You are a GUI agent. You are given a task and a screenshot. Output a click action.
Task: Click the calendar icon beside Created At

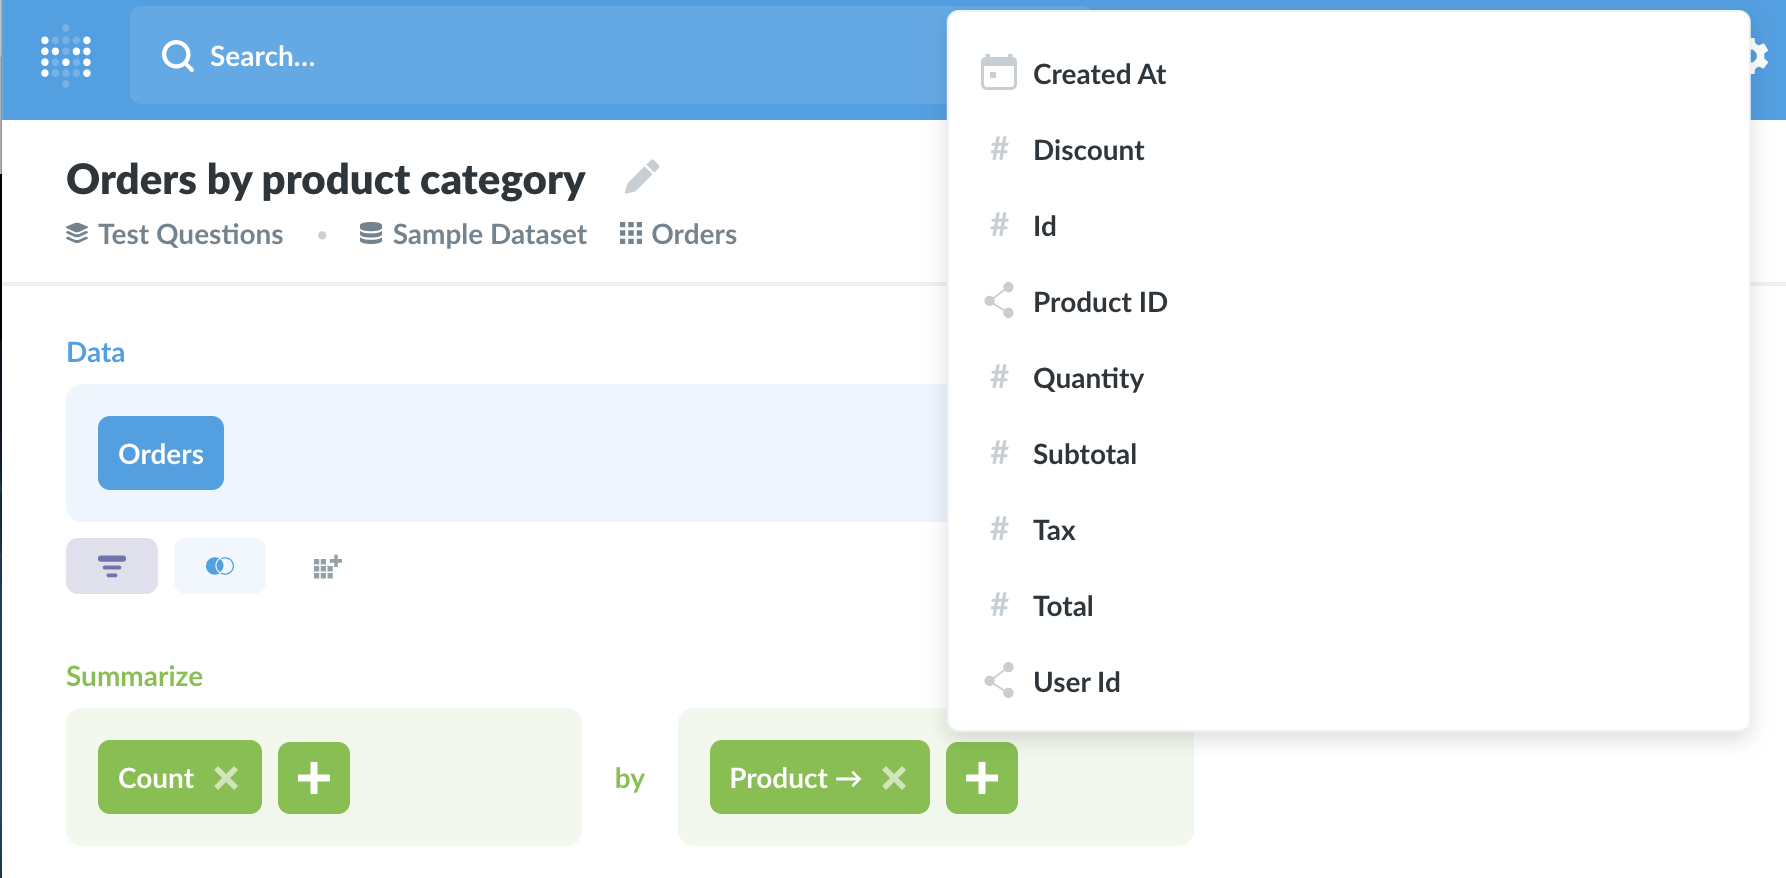point(999,73)
